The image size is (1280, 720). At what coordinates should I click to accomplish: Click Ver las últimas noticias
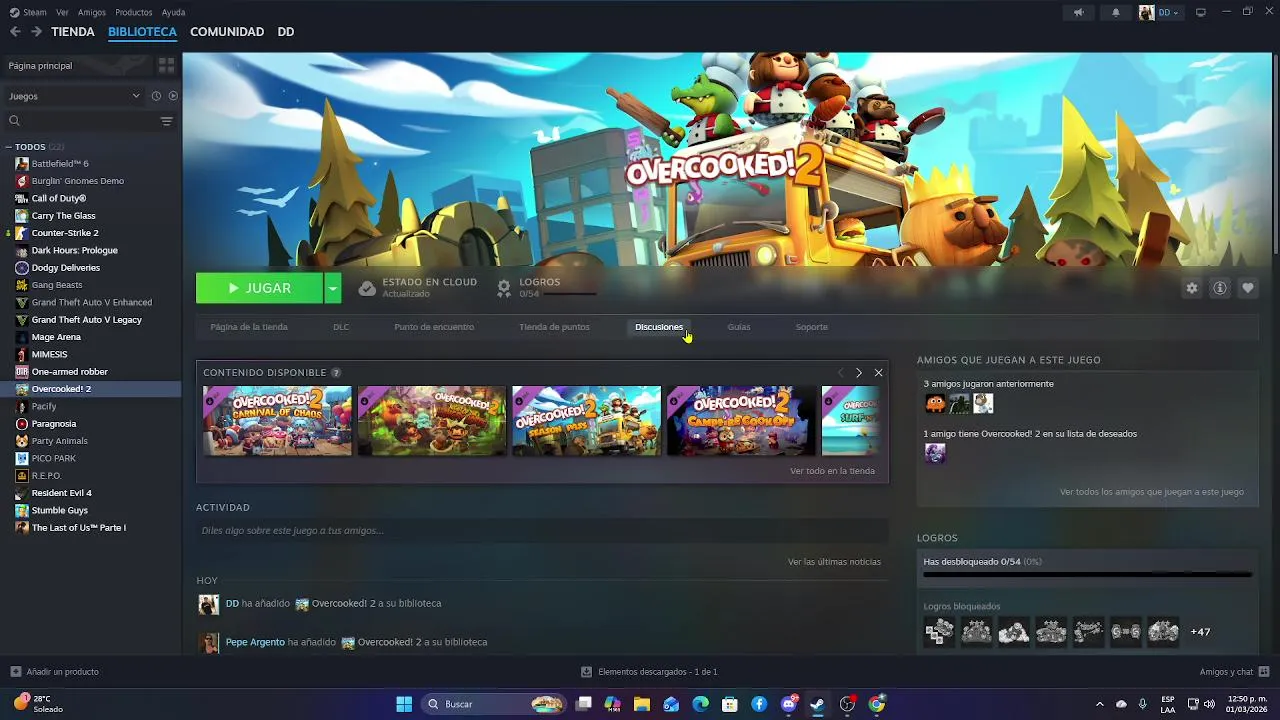[x=834, y=562]
